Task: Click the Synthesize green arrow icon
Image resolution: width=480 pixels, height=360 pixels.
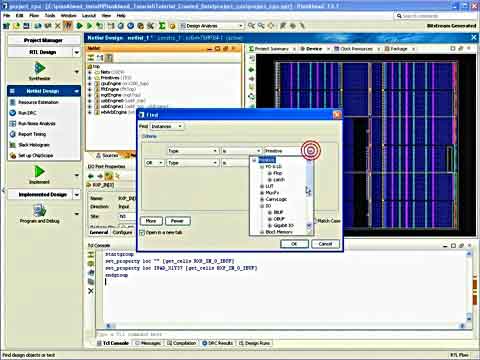Action: (40, 68)
